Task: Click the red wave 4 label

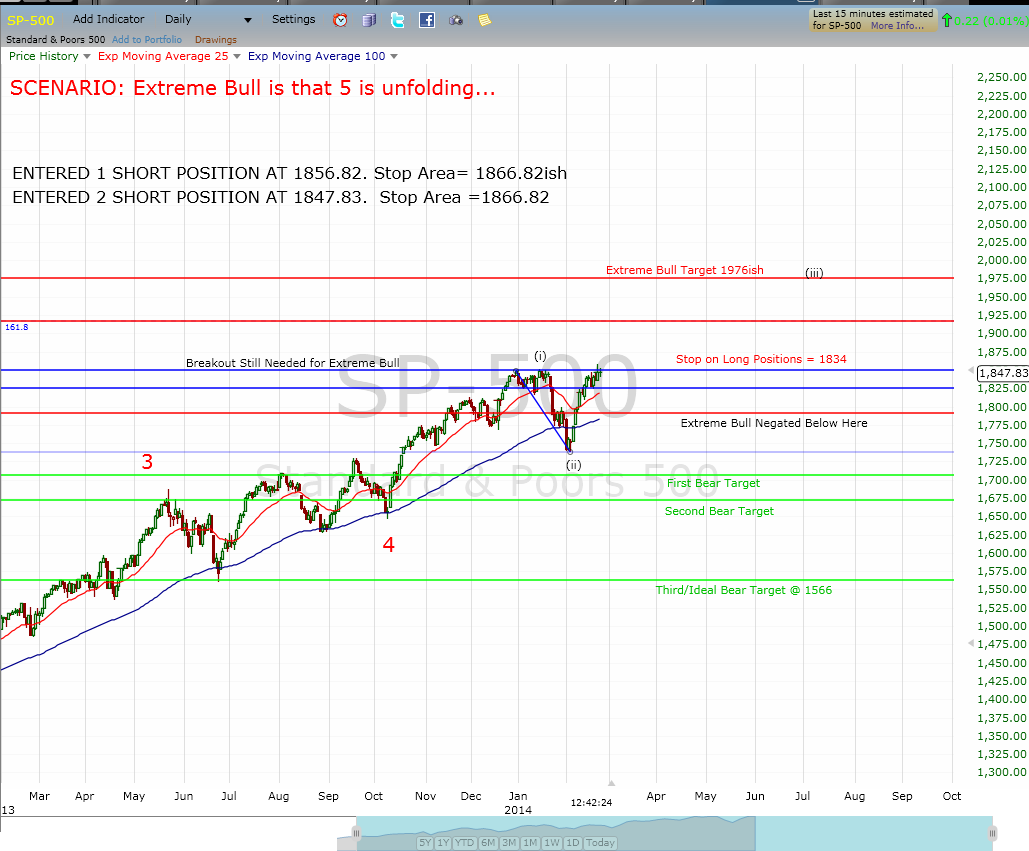Action: coord(388,545)
